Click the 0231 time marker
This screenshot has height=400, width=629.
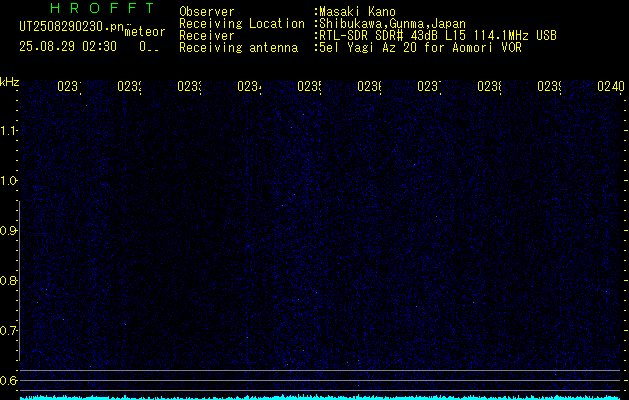[x=69, y=86]
